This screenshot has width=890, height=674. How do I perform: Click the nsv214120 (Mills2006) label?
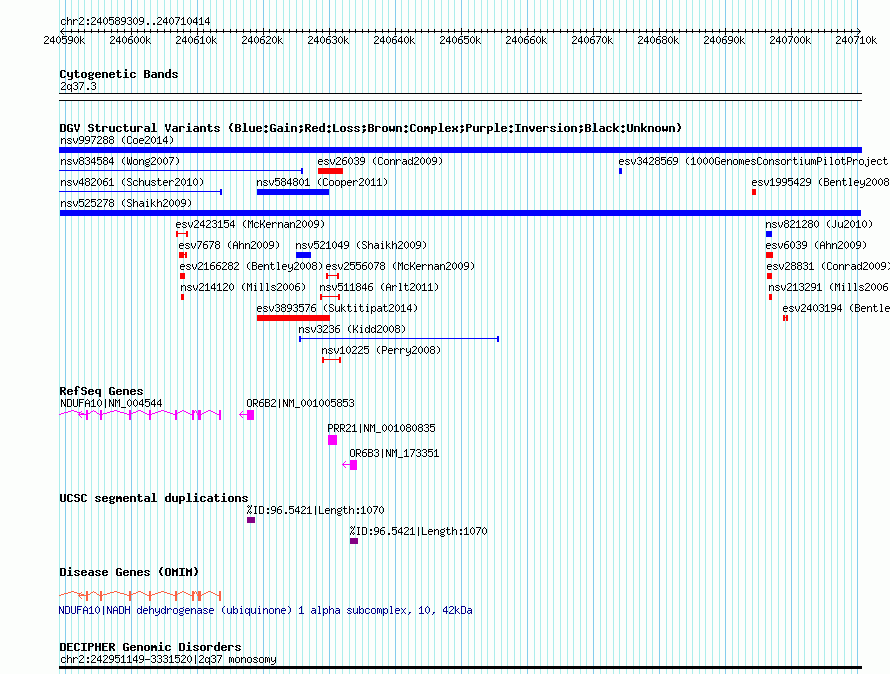[243, 287]
